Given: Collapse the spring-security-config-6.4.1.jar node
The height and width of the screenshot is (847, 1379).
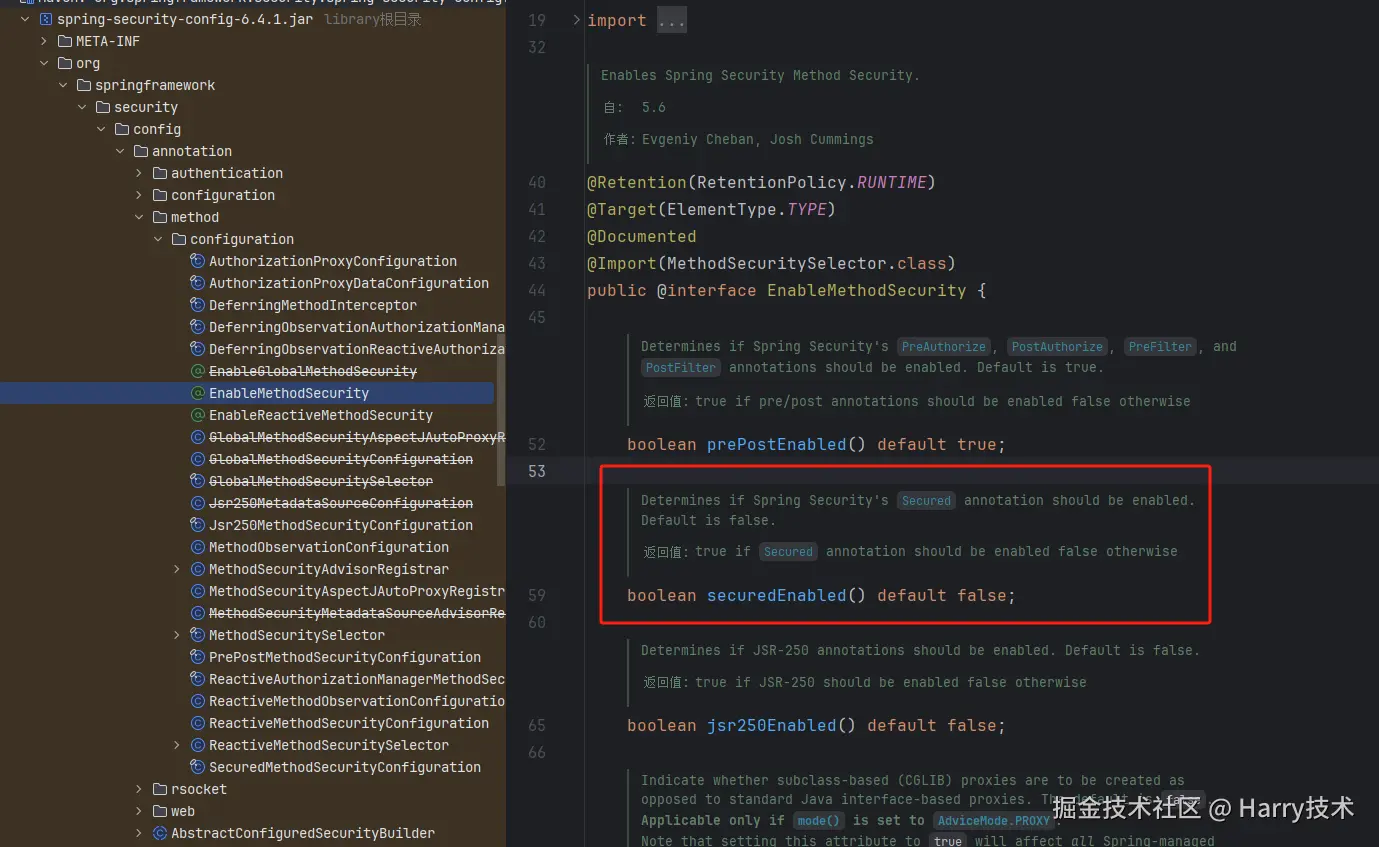Looking at the screenshot, I should [25, 19].
